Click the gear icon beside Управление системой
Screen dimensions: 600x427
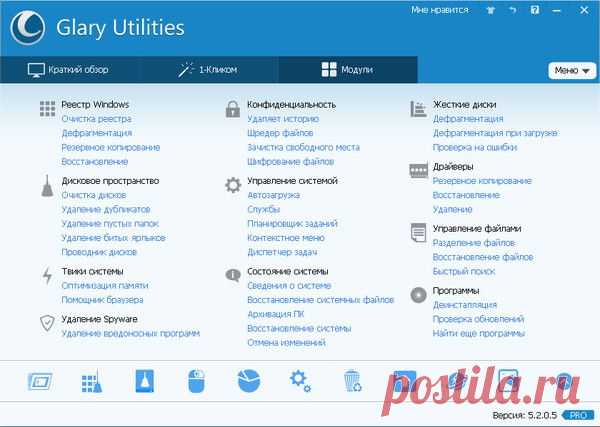click(x=233, y=185)
